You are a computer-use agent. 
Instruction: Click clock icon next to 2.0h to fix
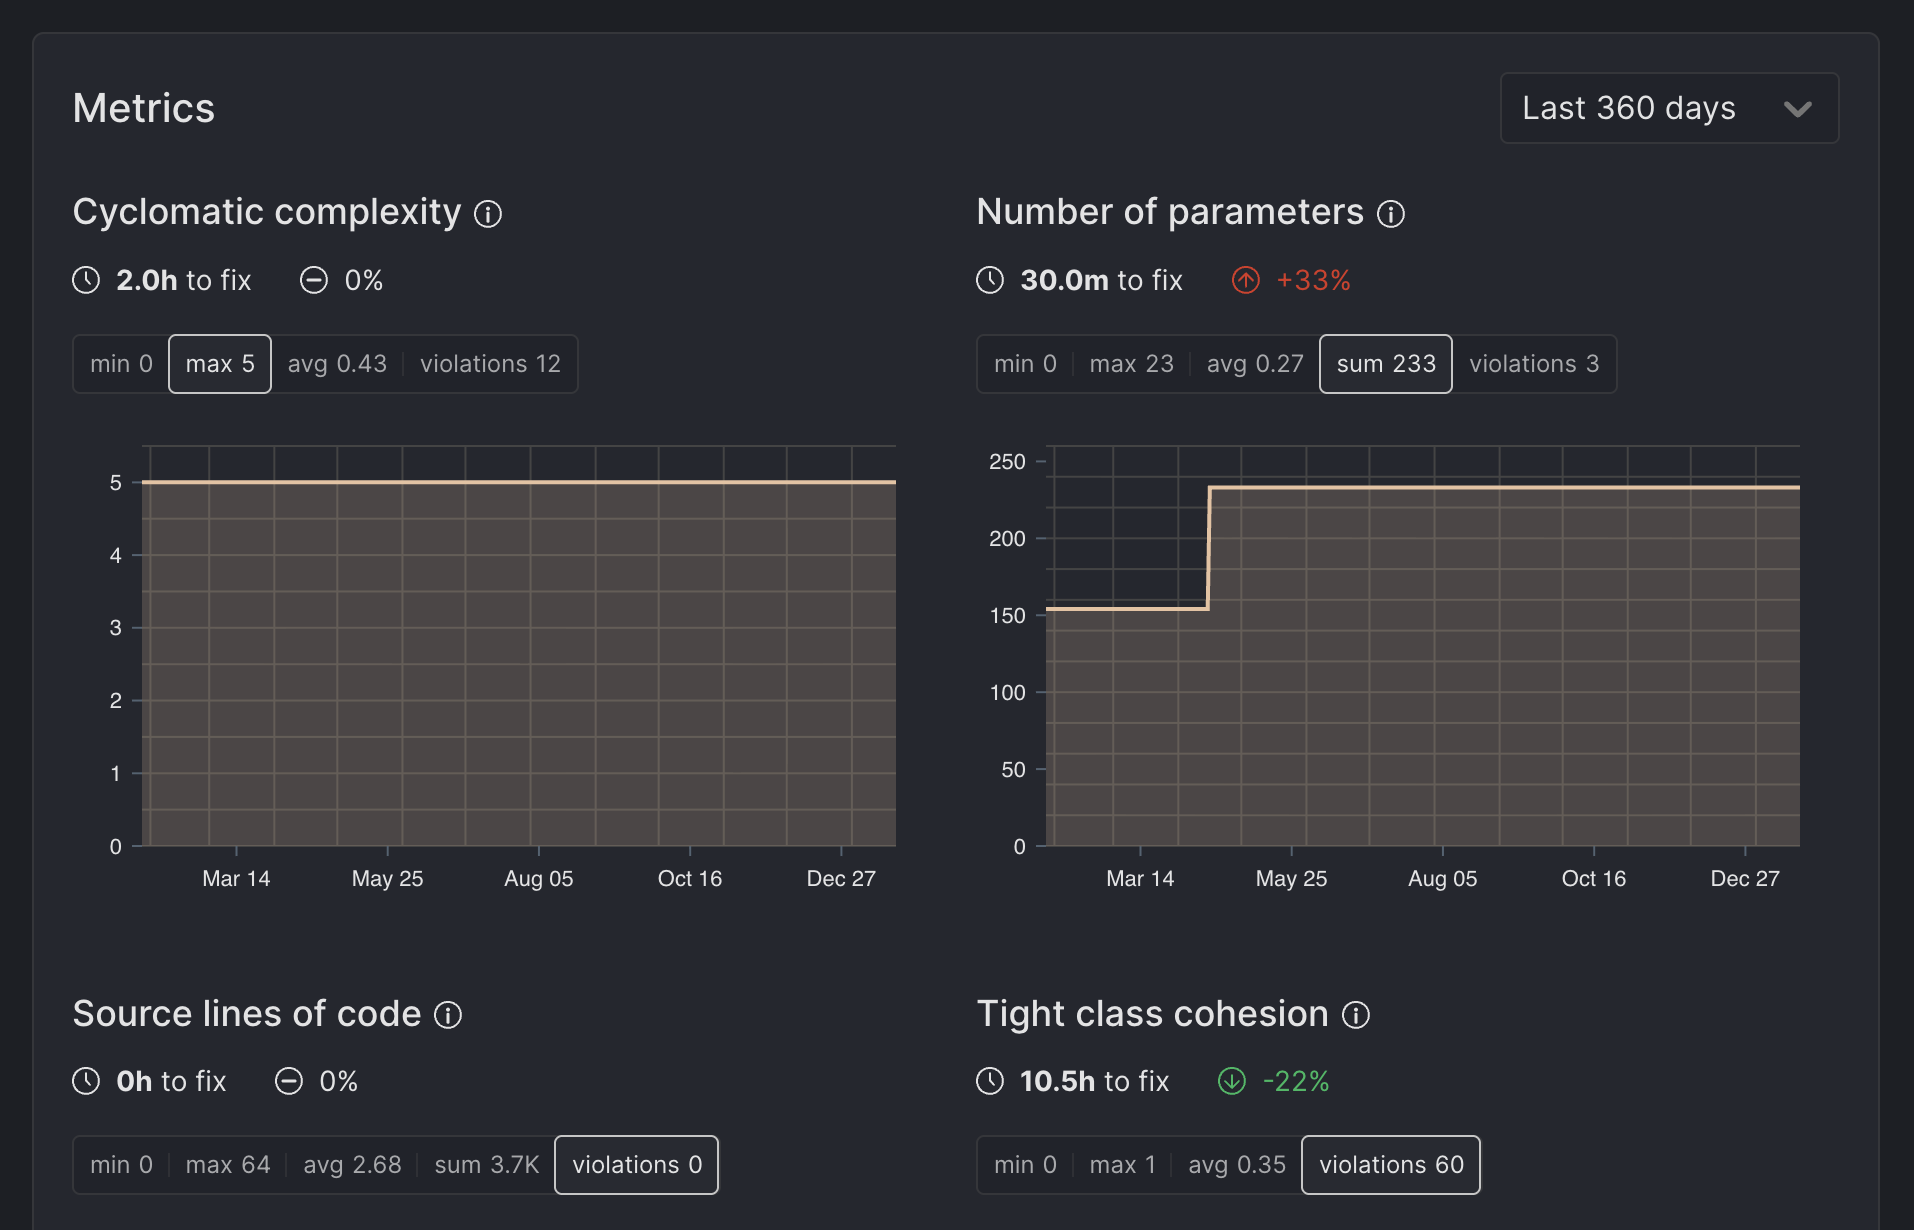click(x=87, y=281)
